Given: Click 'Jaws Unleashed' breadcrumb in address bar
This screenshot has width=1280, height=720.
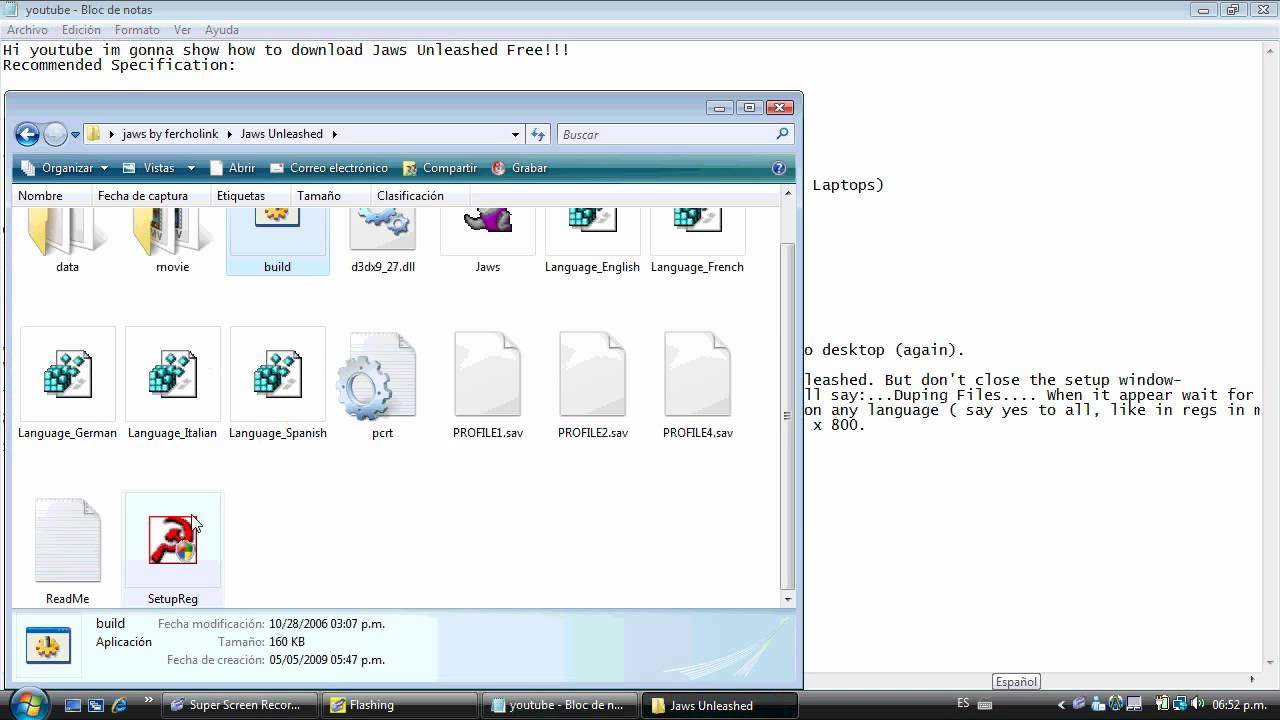Looking at the screenshot, I should tap(281, 134).
